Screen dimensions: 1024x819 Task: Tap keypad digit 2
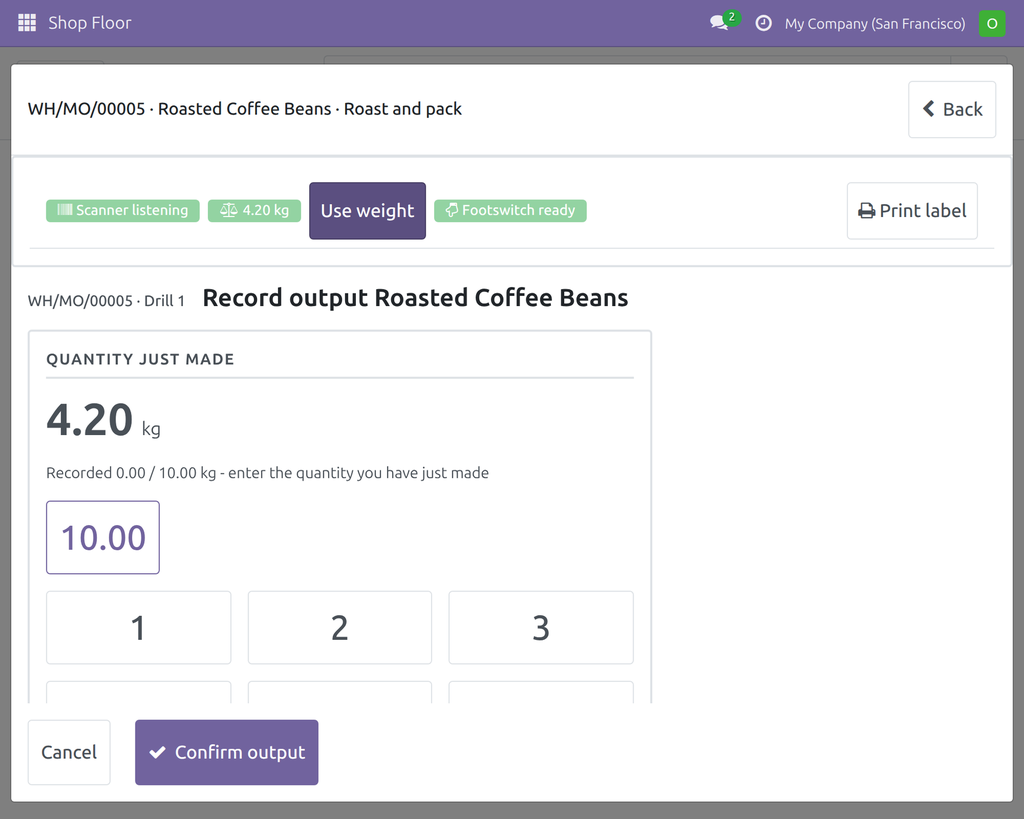click(340, 628)
